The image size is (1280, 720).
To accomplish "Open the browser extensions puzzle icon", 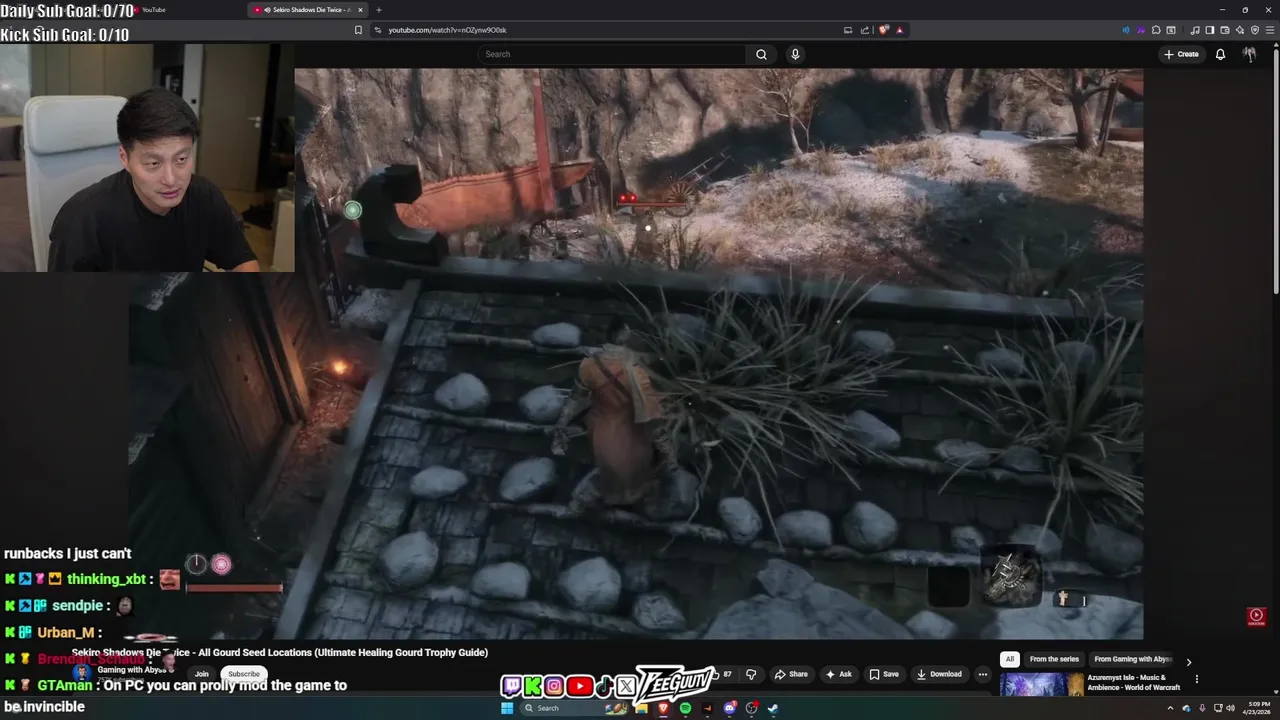I will [1156, 30].
